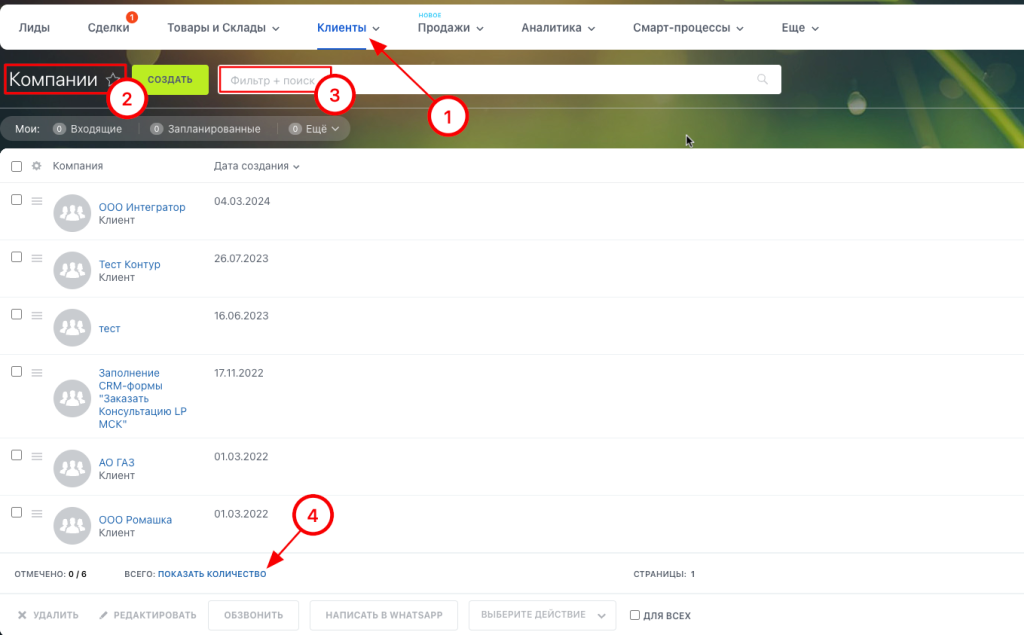Add Компании page to favorites via star icon
Image resolution: width=1024 pixels, height=635 pixels.
[112, 77]
